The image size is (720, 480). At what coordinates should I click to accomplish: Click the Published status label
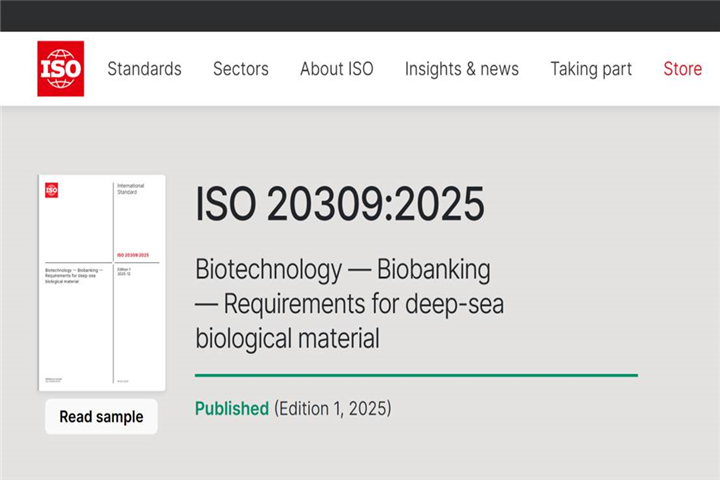click(231, 408)
